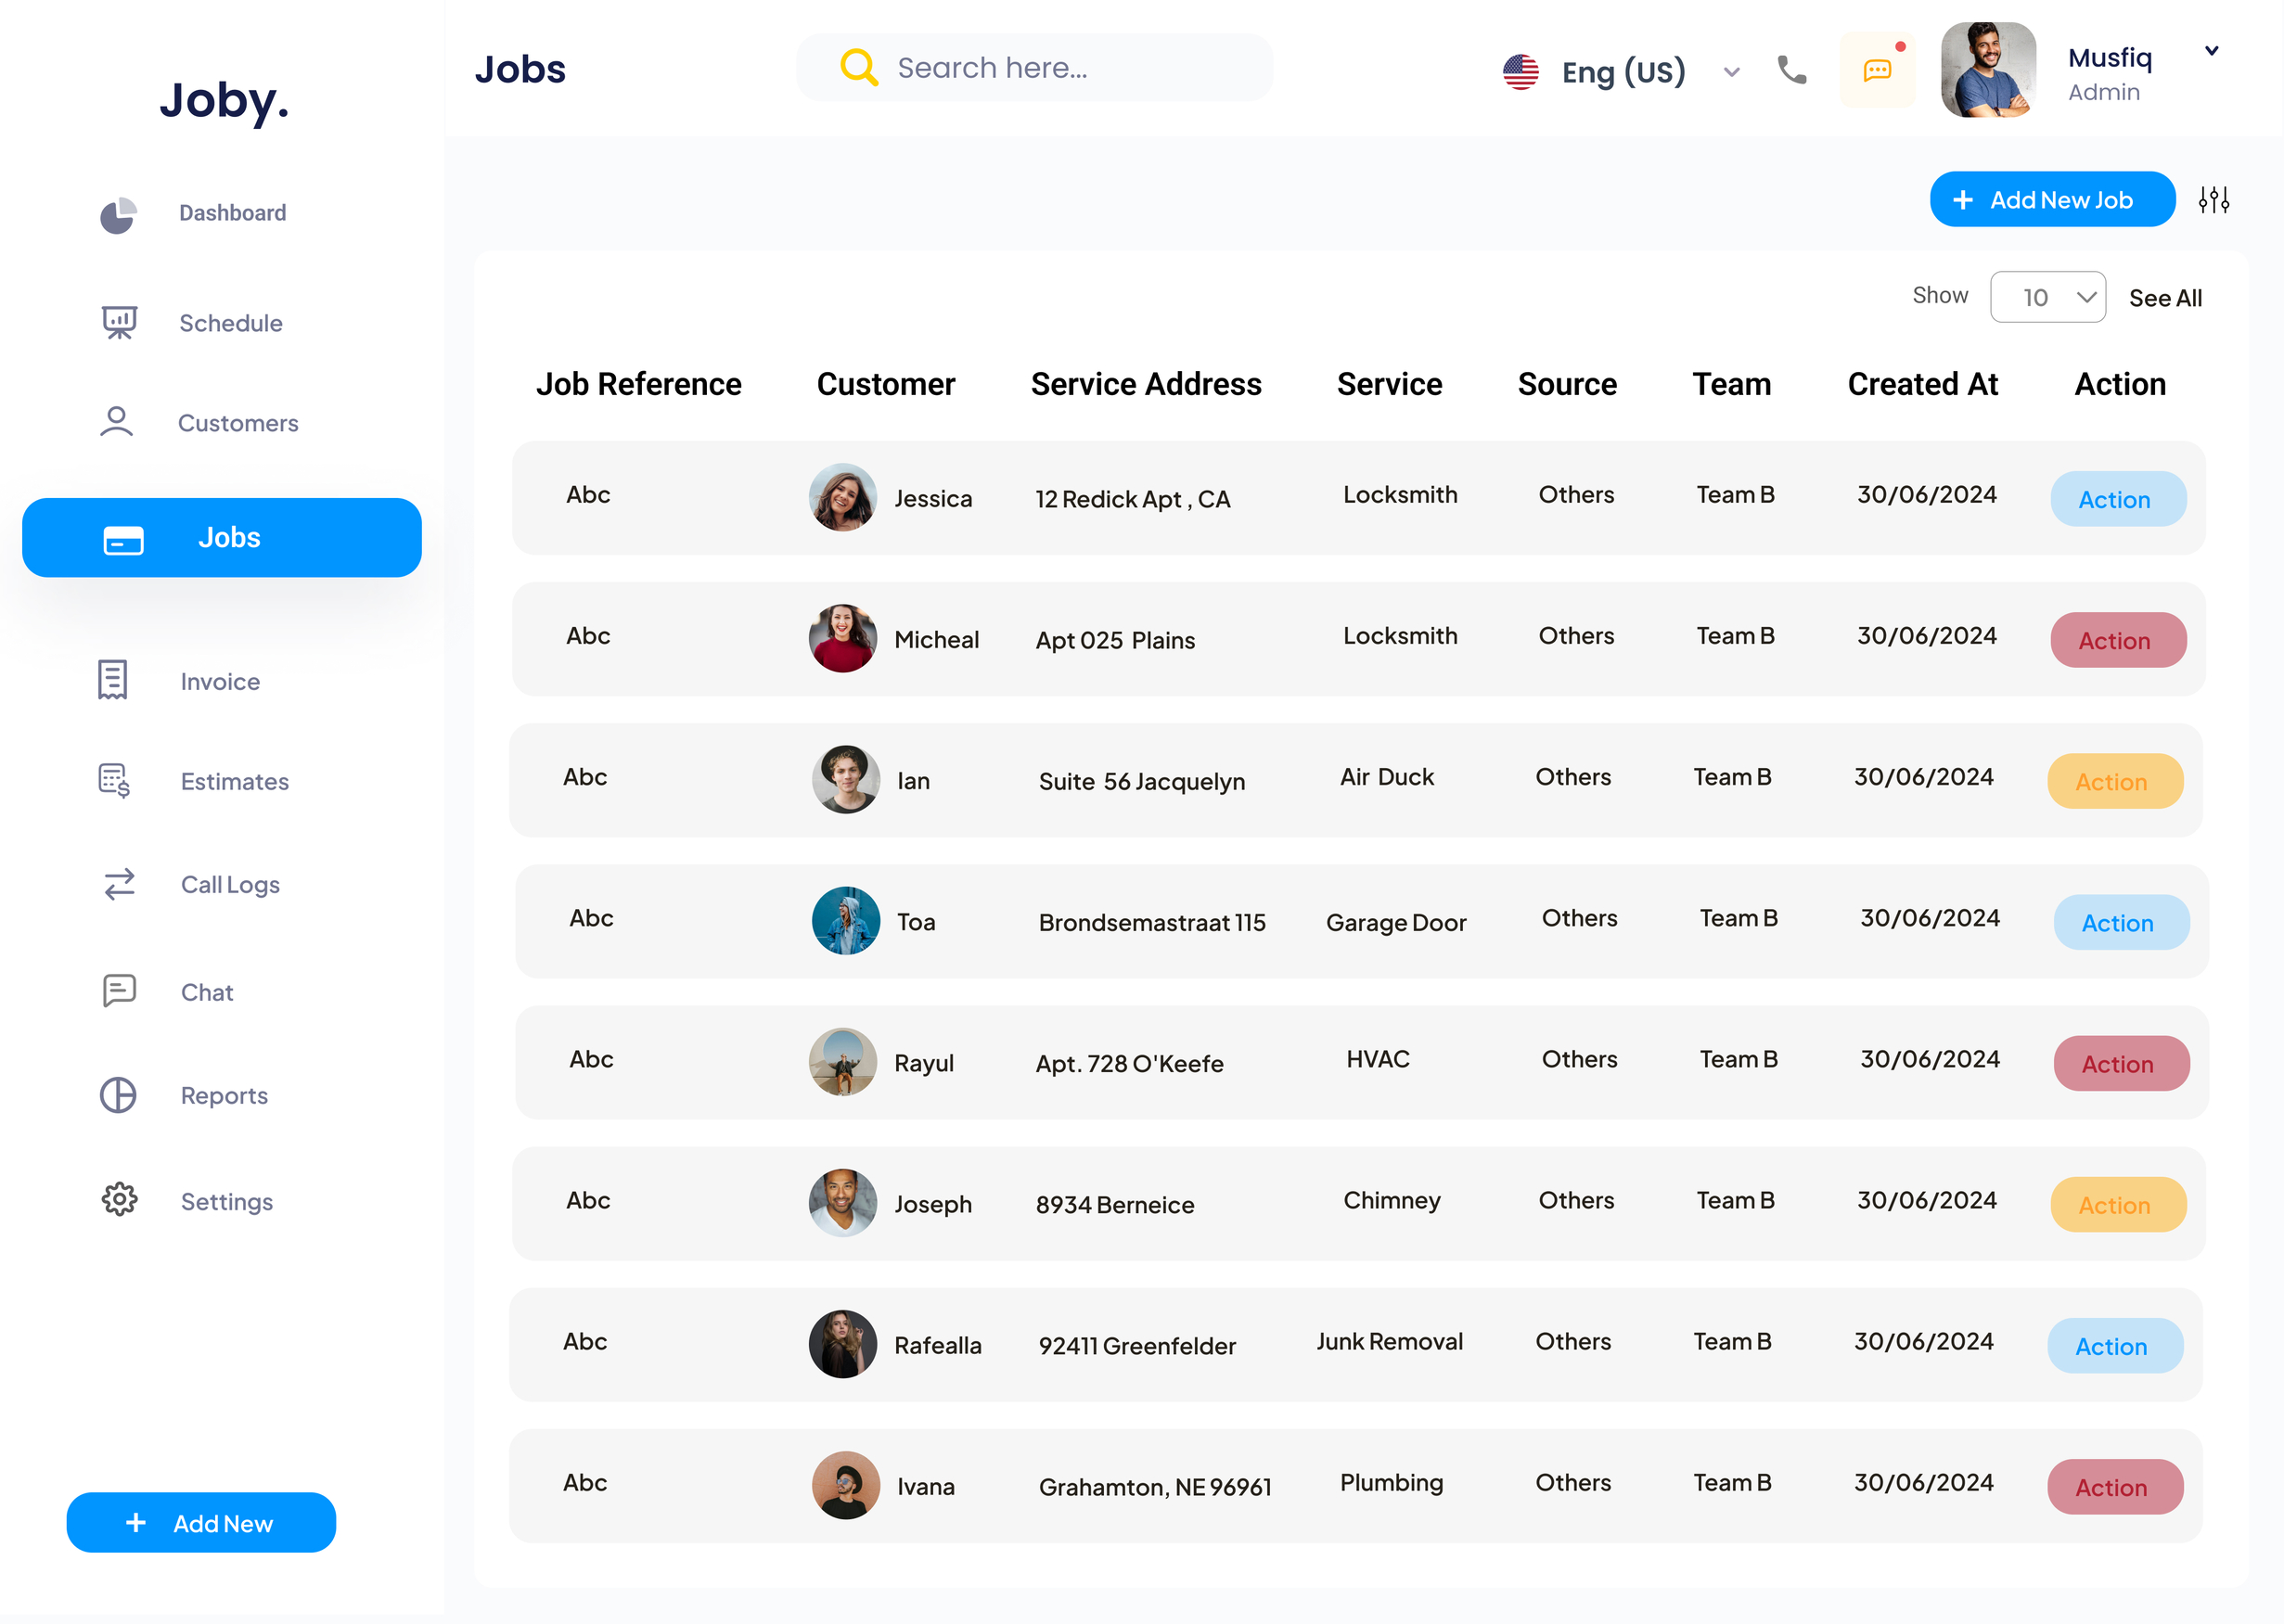Image resolution: width=2284 pixels, height=1624 pixels.
Task: Focus the Search here input field
Action: (1034, 68)
